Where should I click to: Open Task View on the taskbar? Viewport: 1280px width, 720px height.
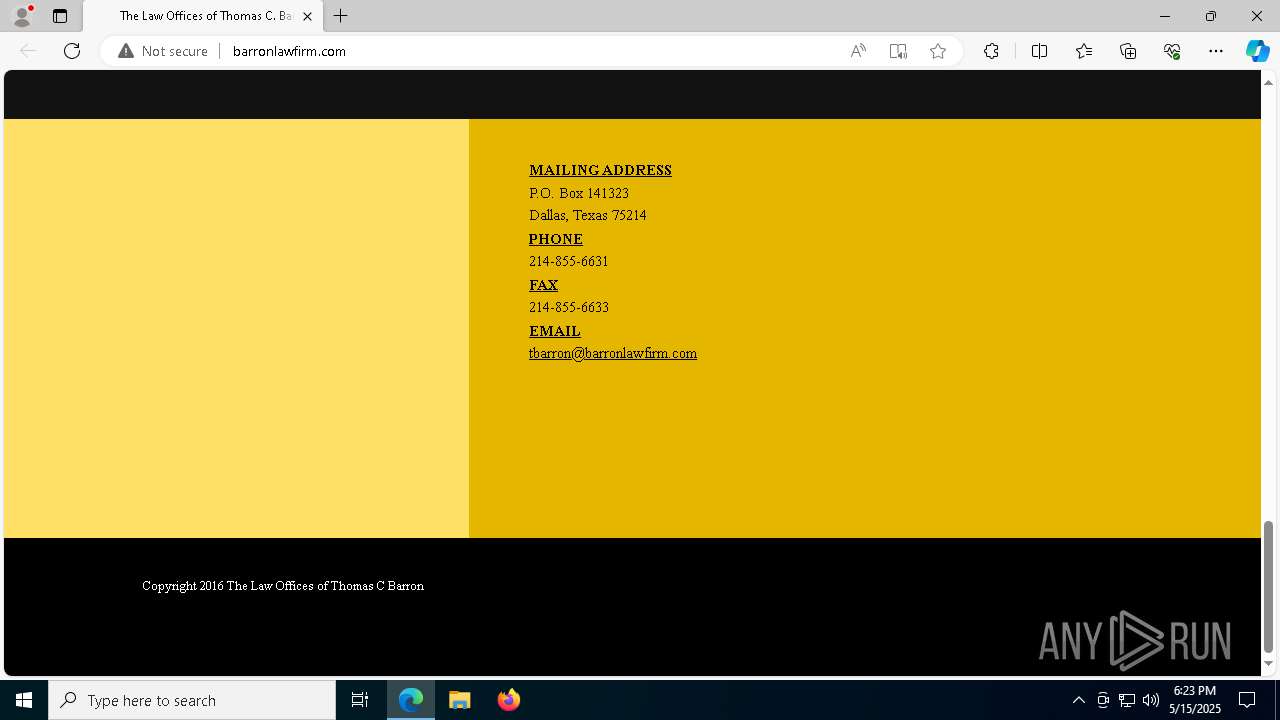(x=360, y=700)
